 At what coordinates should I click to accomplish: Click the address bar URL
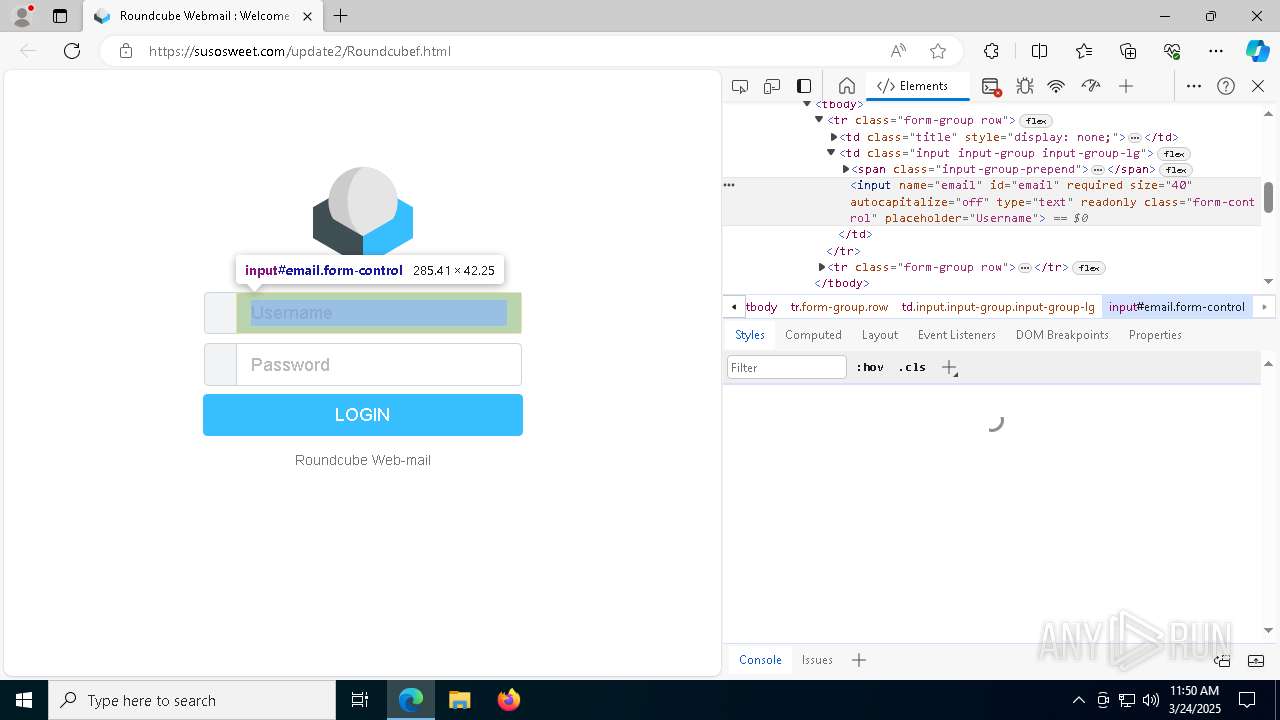point(300,51)
